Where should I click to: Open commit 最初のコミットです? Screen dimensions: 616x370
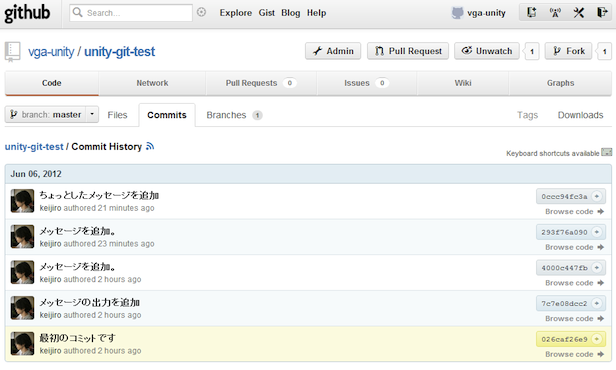click(77, 338)
